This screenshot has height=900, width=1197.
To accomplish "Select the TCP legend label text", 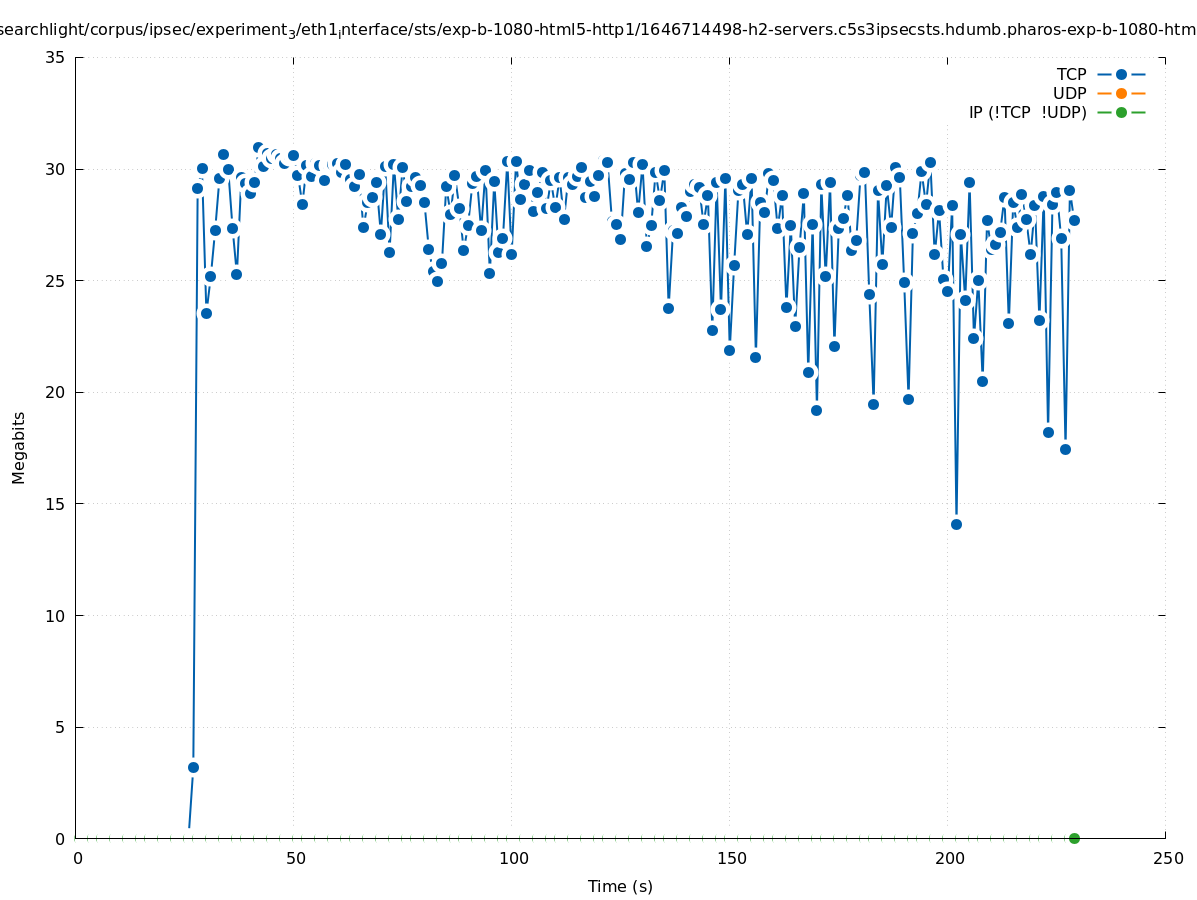I will click(1071, 74).
